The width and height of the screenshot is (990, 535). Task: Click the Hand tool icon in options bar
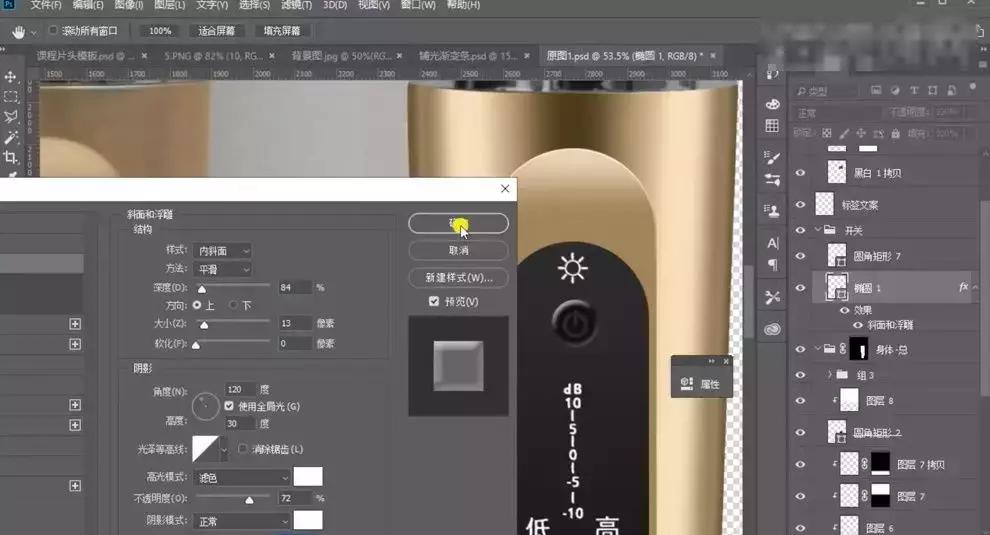coord(18,32)
